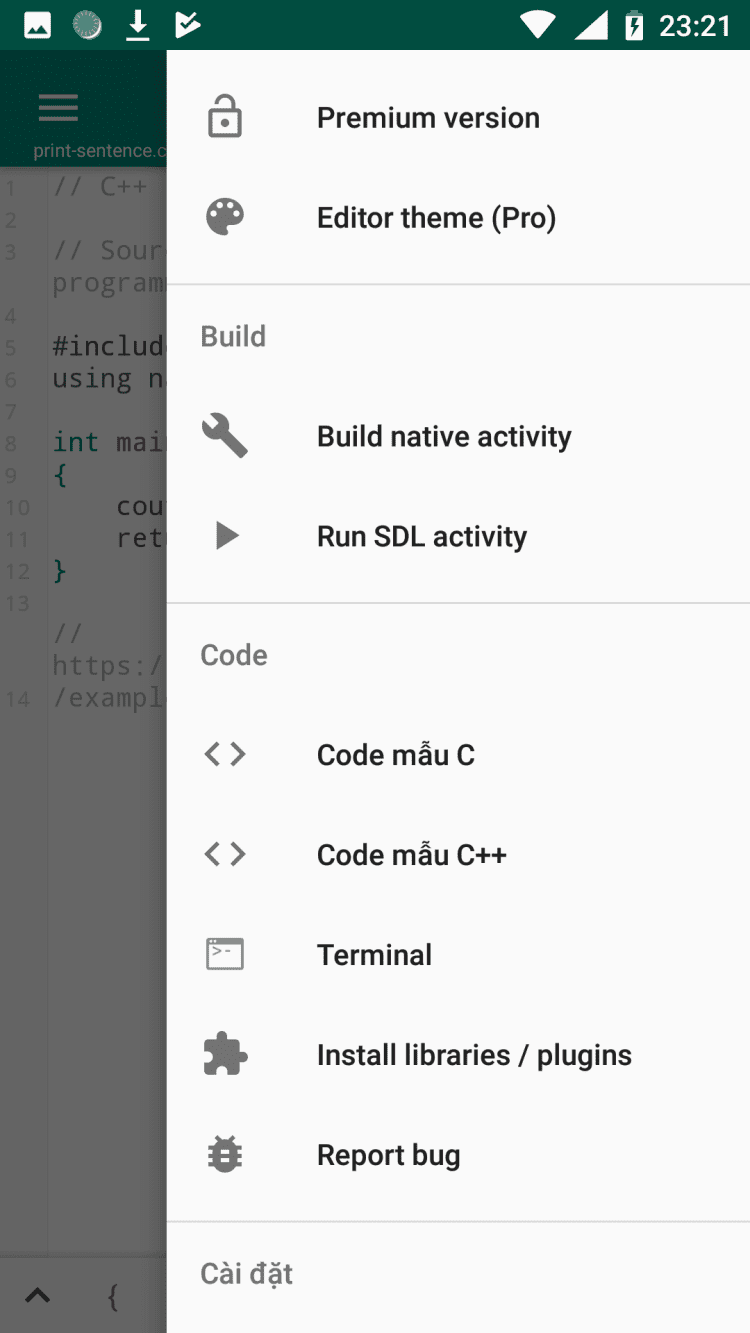Open the Premium version menu item

point(428,118)
